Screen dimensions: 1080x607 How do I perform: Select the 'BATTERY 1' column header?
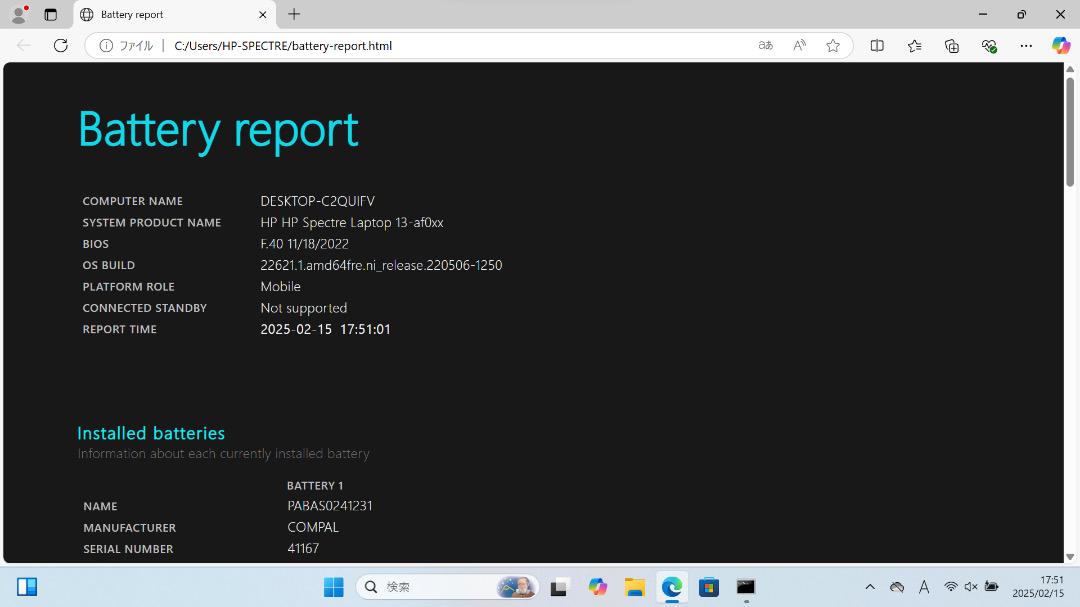click(x=315, y=486)
